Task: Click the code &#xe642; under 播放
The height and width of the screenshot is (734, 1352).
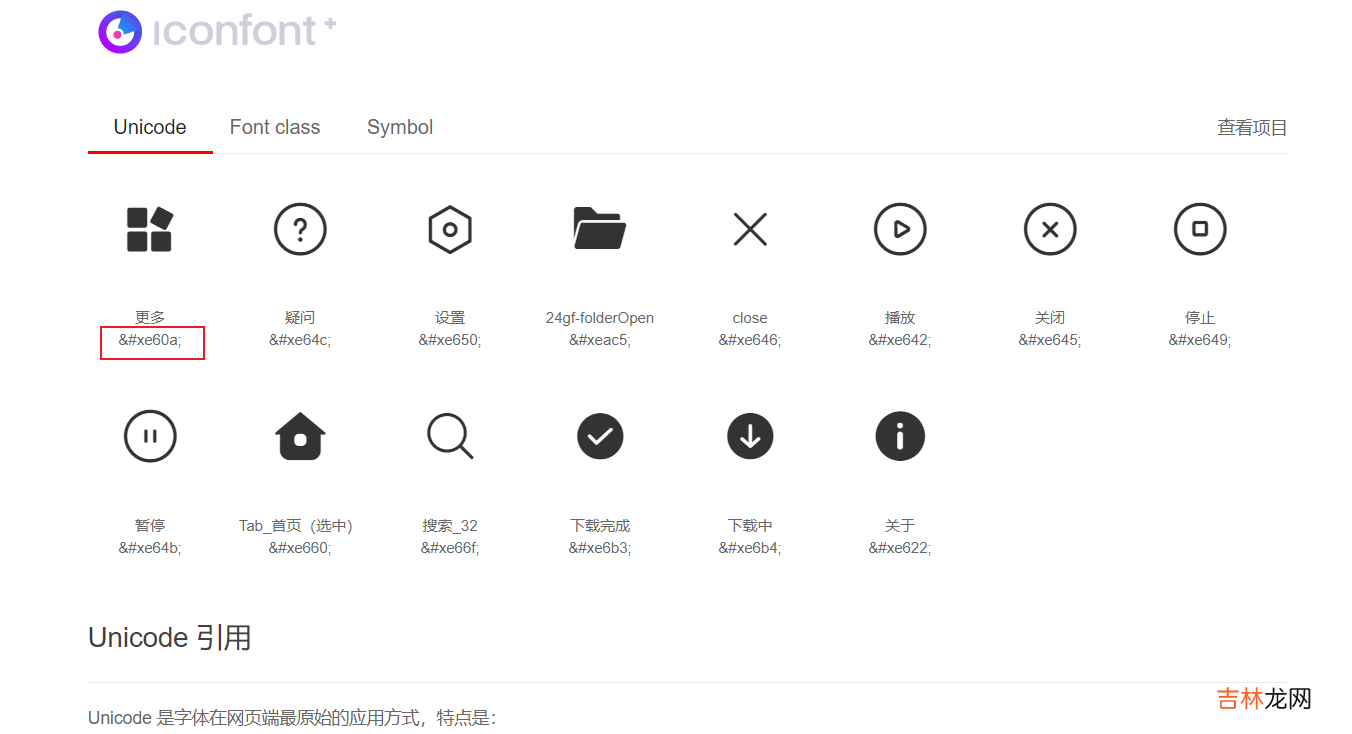Action: tap(900, 340)
